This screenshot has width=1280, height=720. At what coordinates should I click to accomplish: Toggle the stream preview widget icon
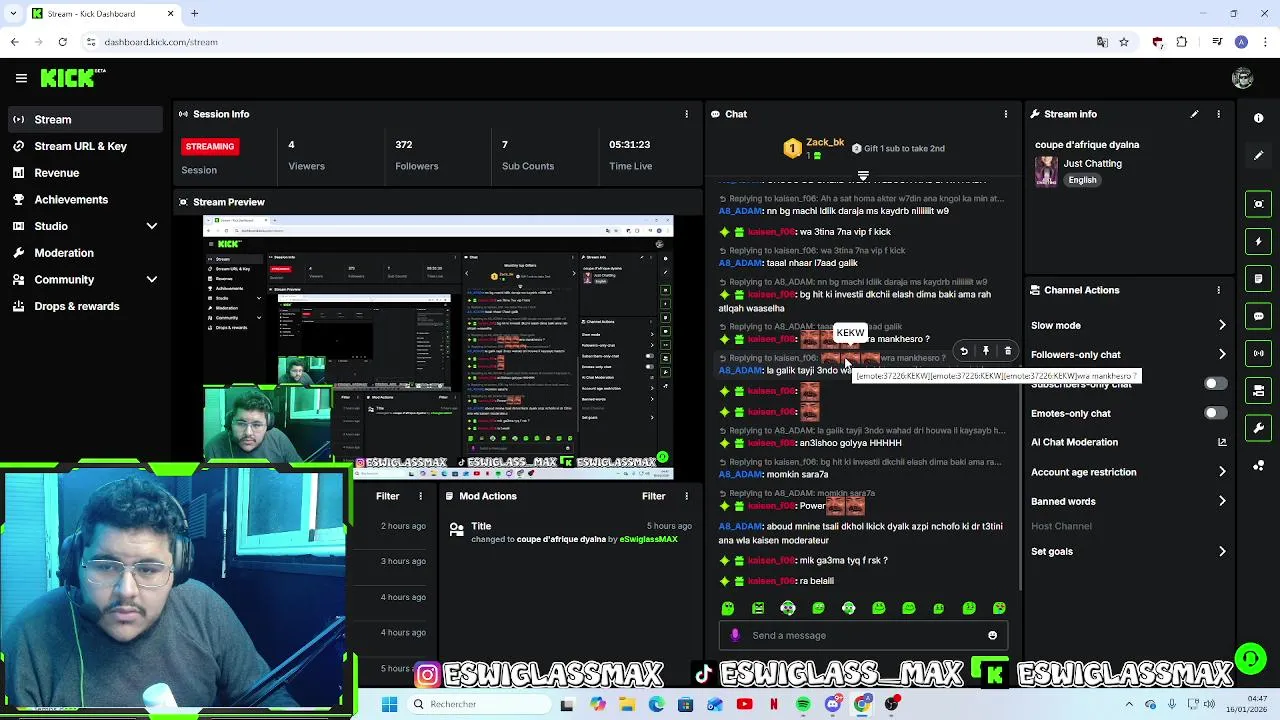click(x=1258, y=204)
